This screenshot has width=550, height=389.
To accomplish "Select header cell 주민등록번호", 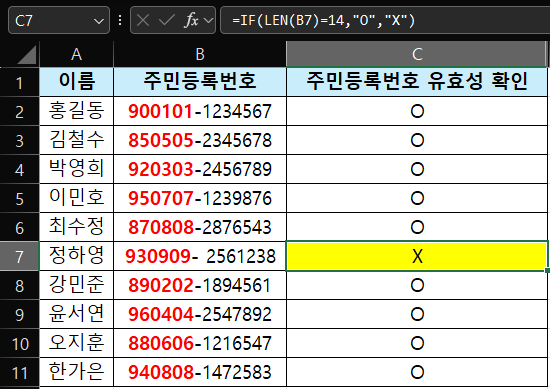I will (x=200, y=82).
